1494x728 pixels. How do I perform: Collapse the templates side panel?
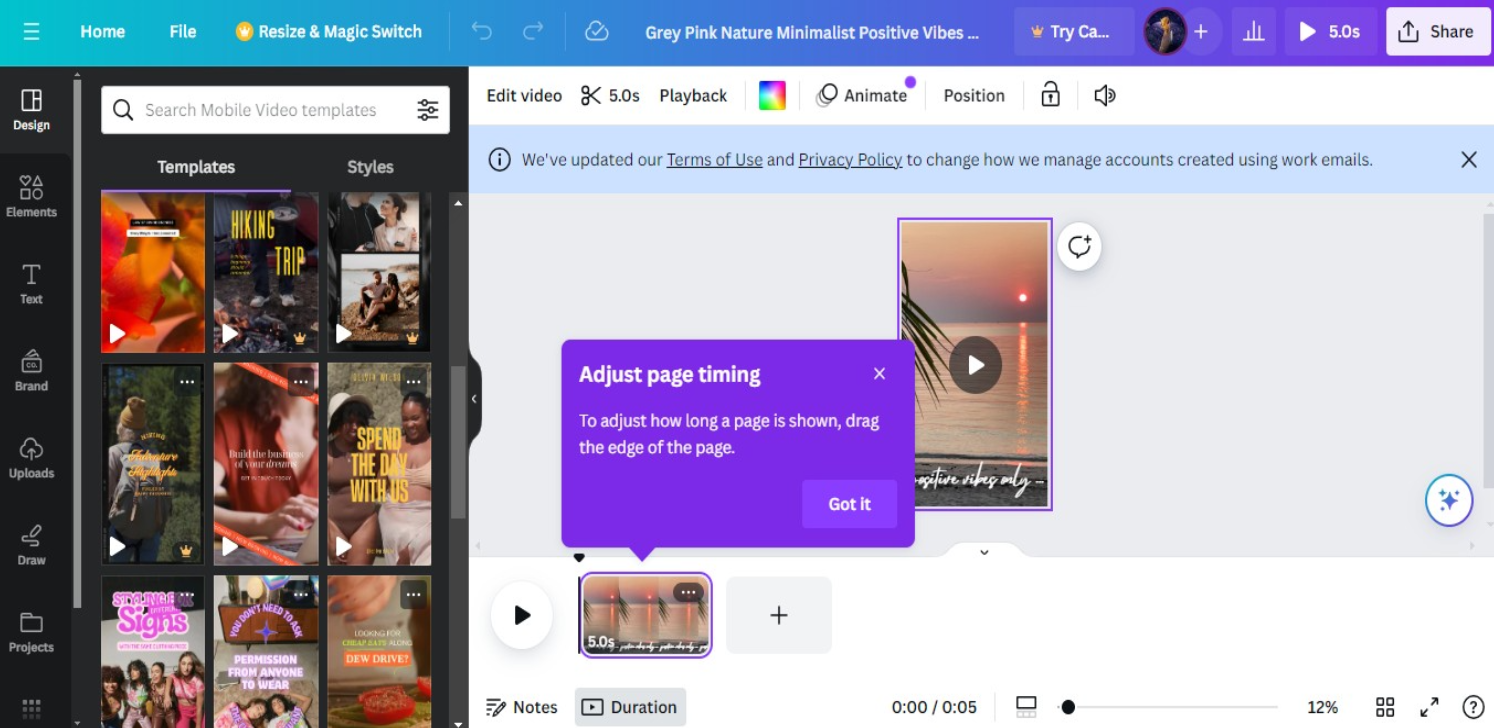pos(474,399)
